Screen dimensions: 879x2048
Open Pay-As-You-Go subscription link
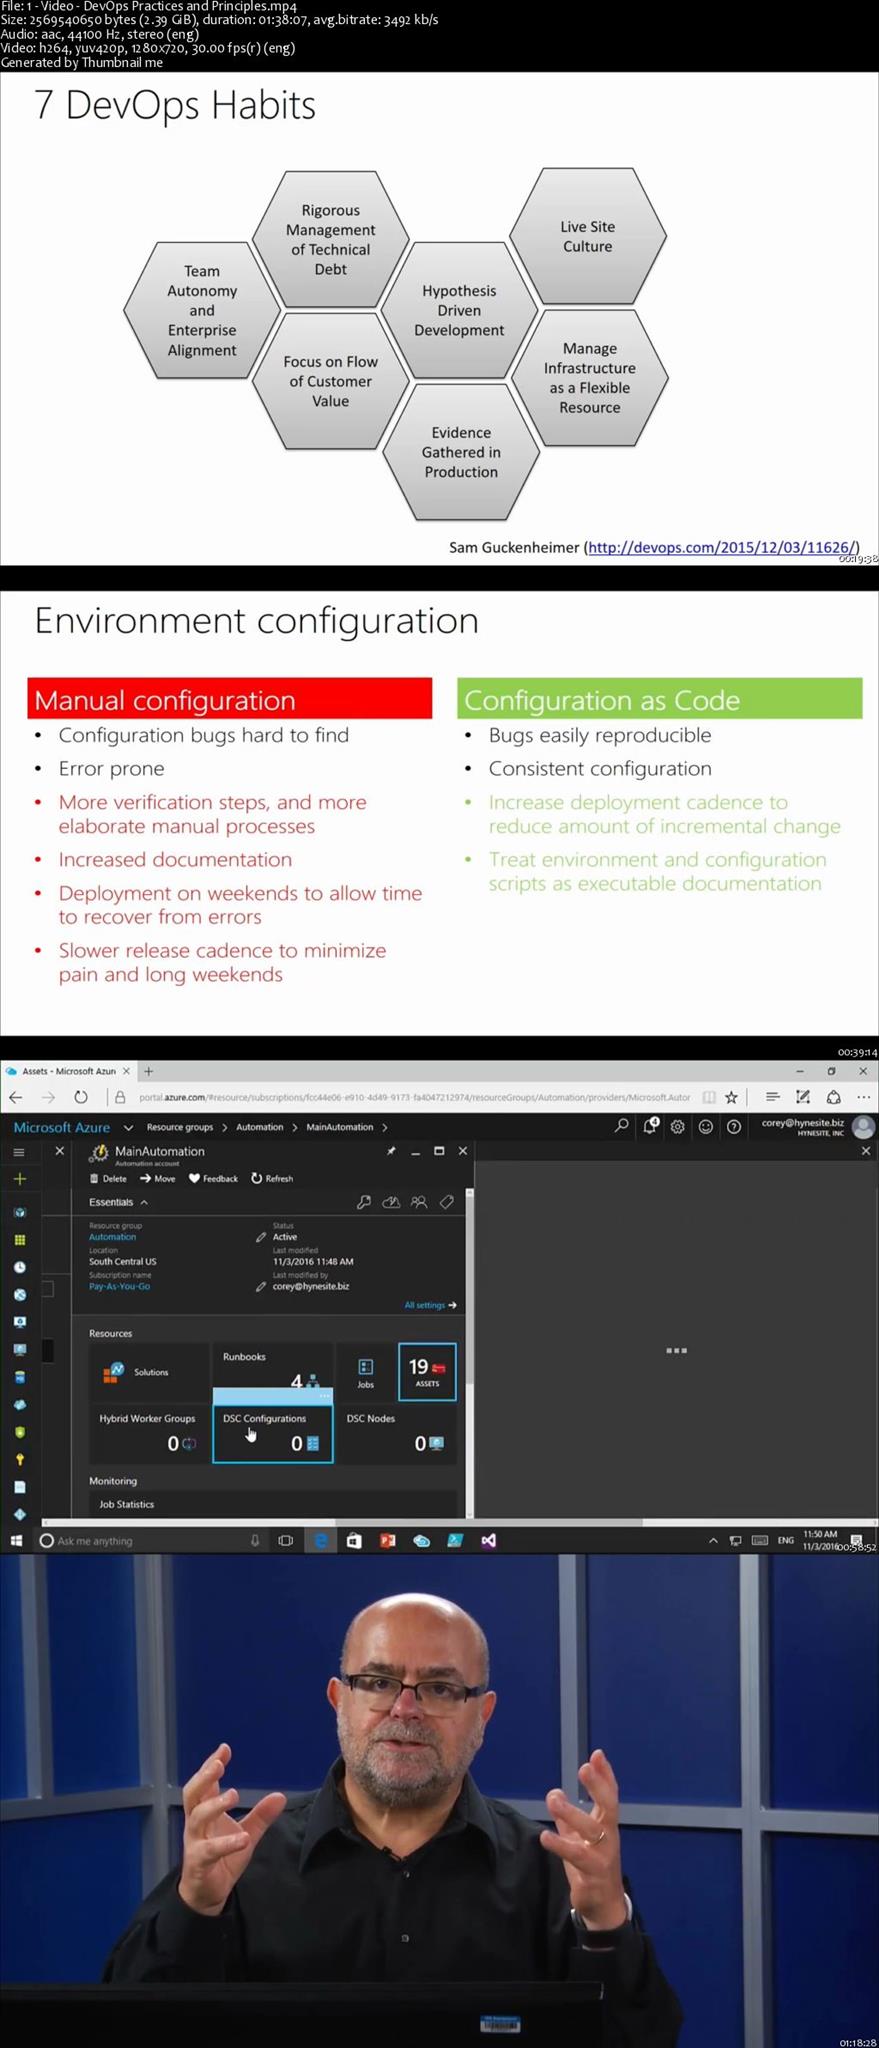click(x=119, y=1286)
